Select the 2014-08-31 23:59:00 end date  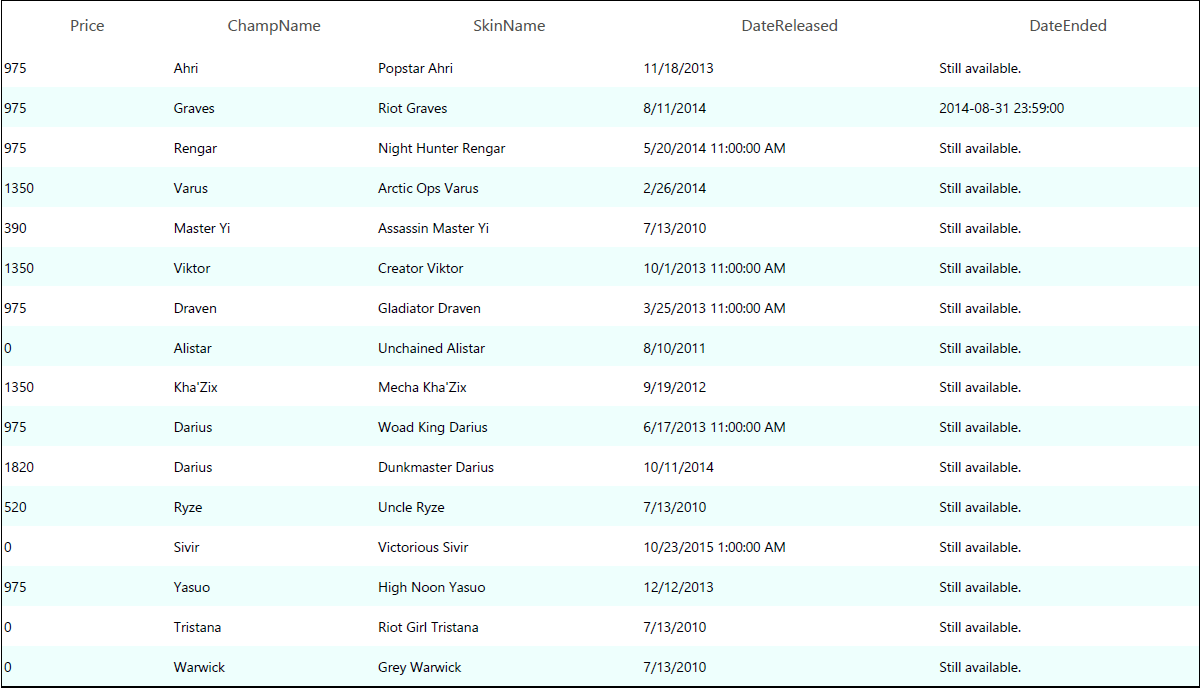1002,108
